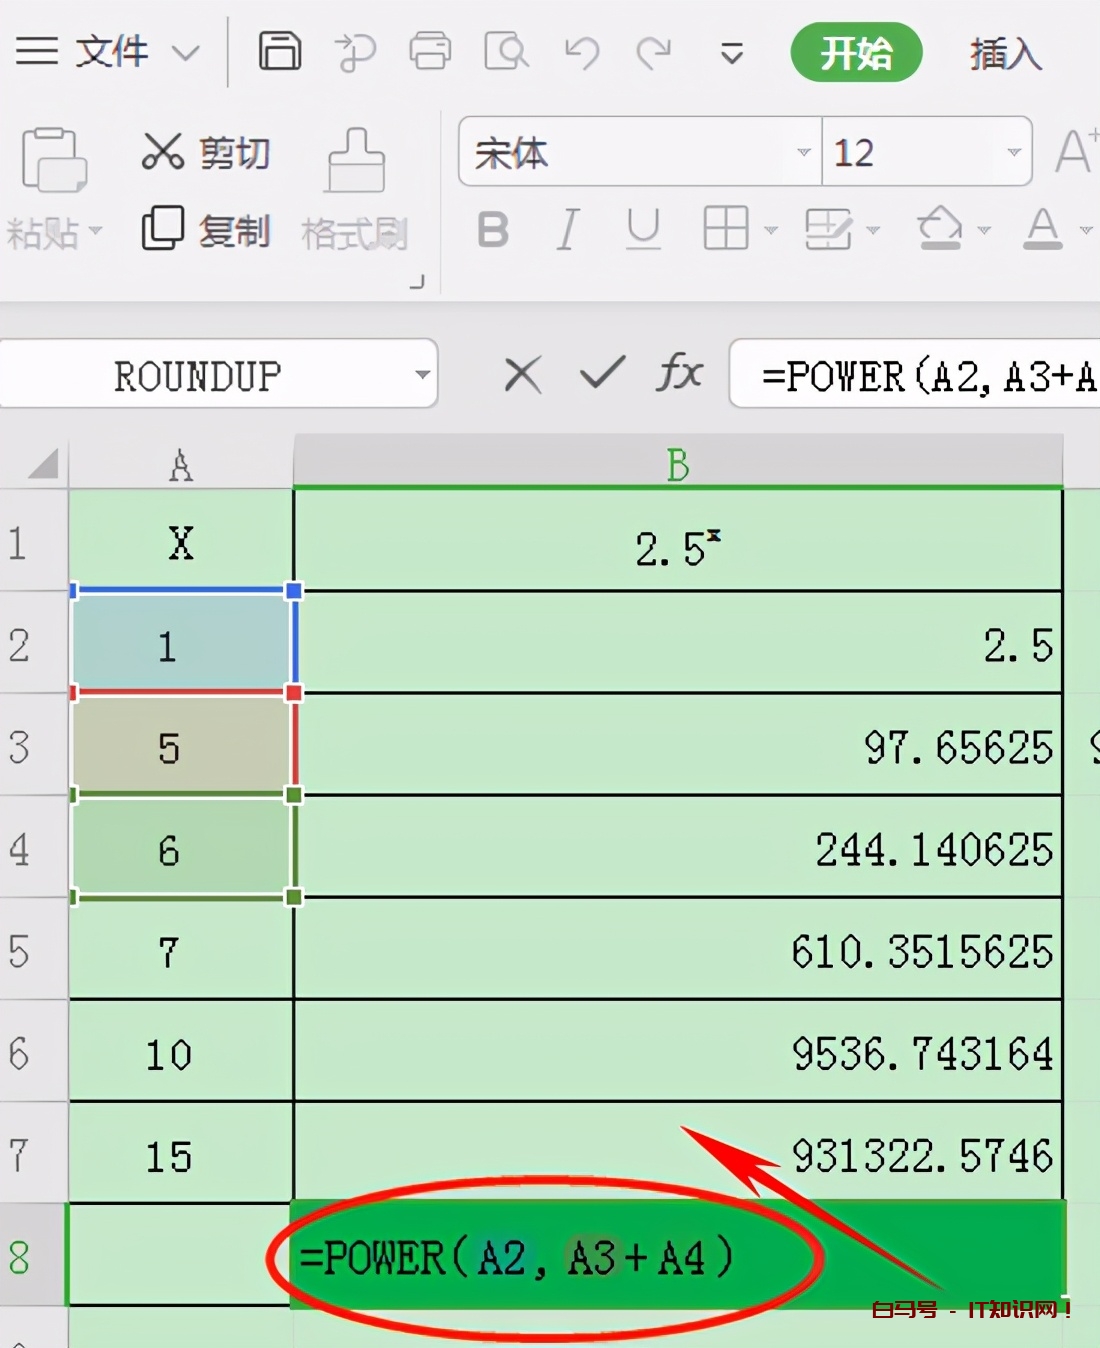1100x1348 pixels.
Task: Toggle Underline formatting
Action: [643, 230]
